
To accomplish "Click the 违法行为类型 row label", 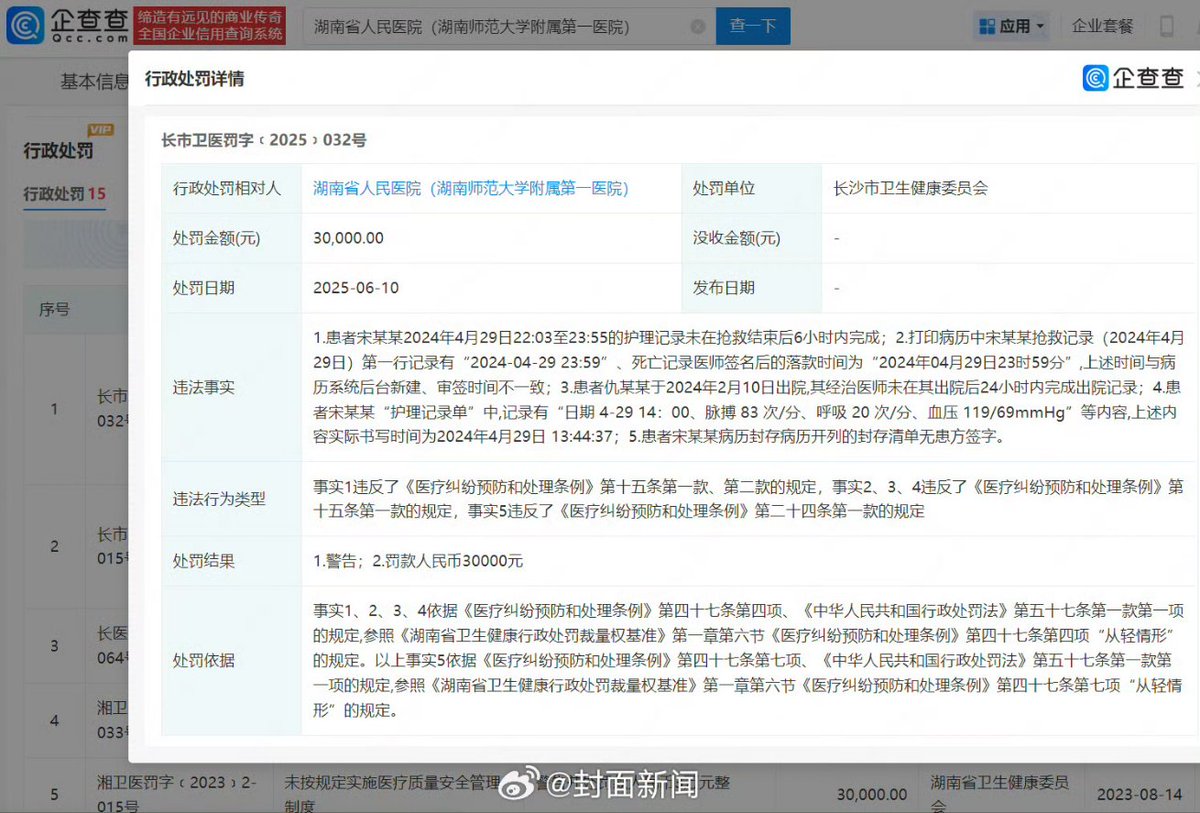I will tap(220, 498).
